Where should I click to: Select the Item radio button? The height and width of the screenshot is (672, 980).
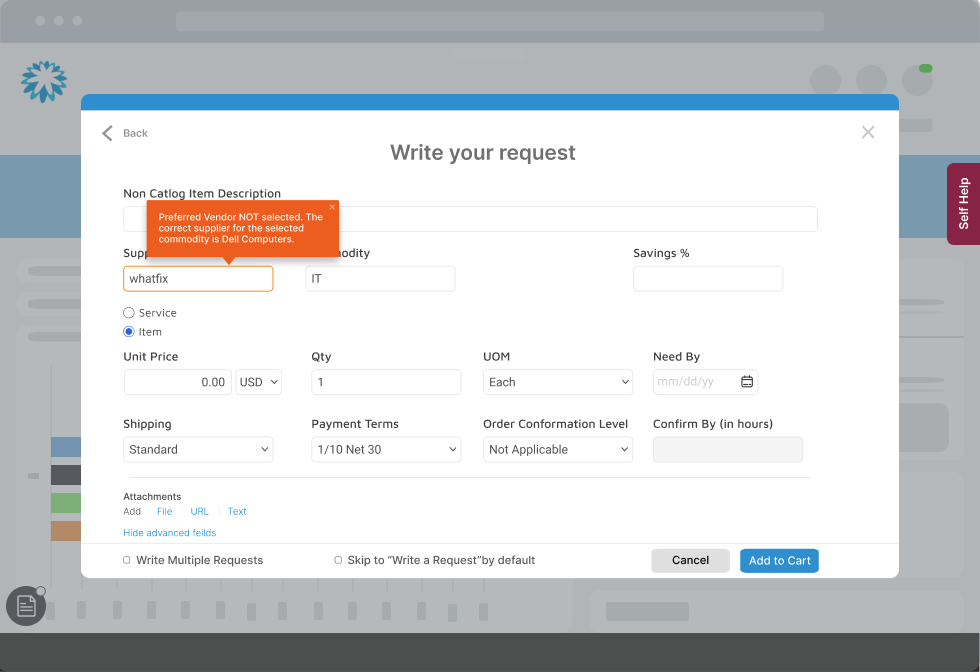tap(129, 331)
